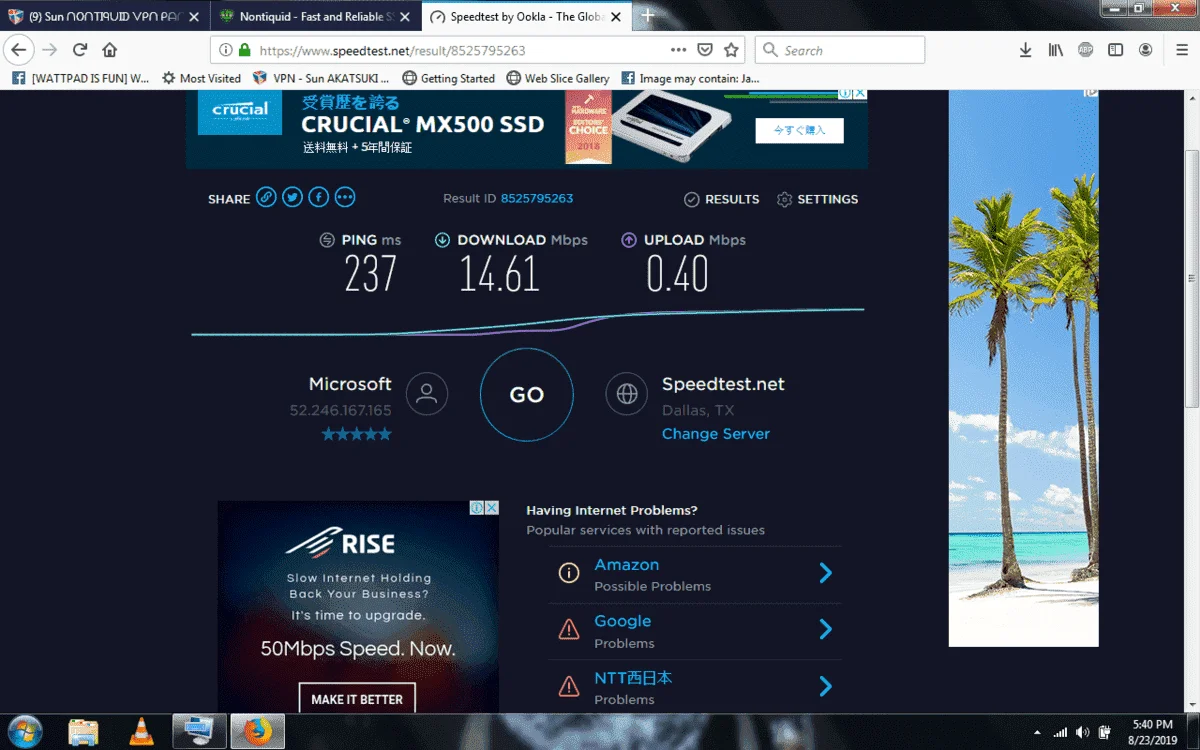Switch to Nontiquid - Fast and Reliable tab
Screen dimensions: 1200x750
(315, 16)
